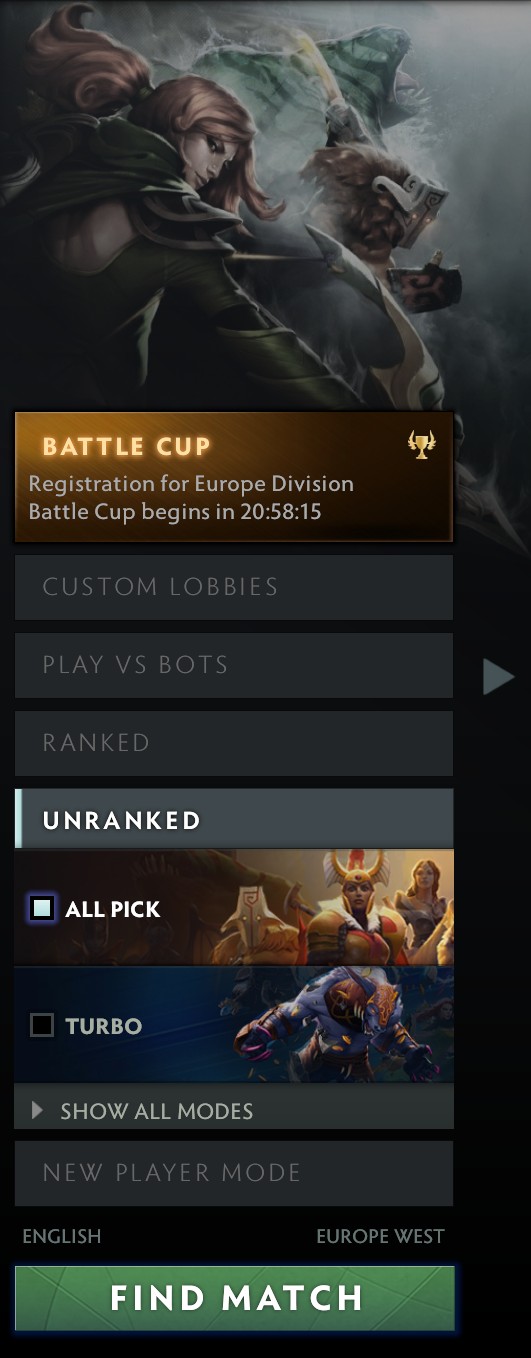The height and width of the screenshot is (1358, 531).
Task: Open the Play vs Bots option
Action: click(234, 665)
